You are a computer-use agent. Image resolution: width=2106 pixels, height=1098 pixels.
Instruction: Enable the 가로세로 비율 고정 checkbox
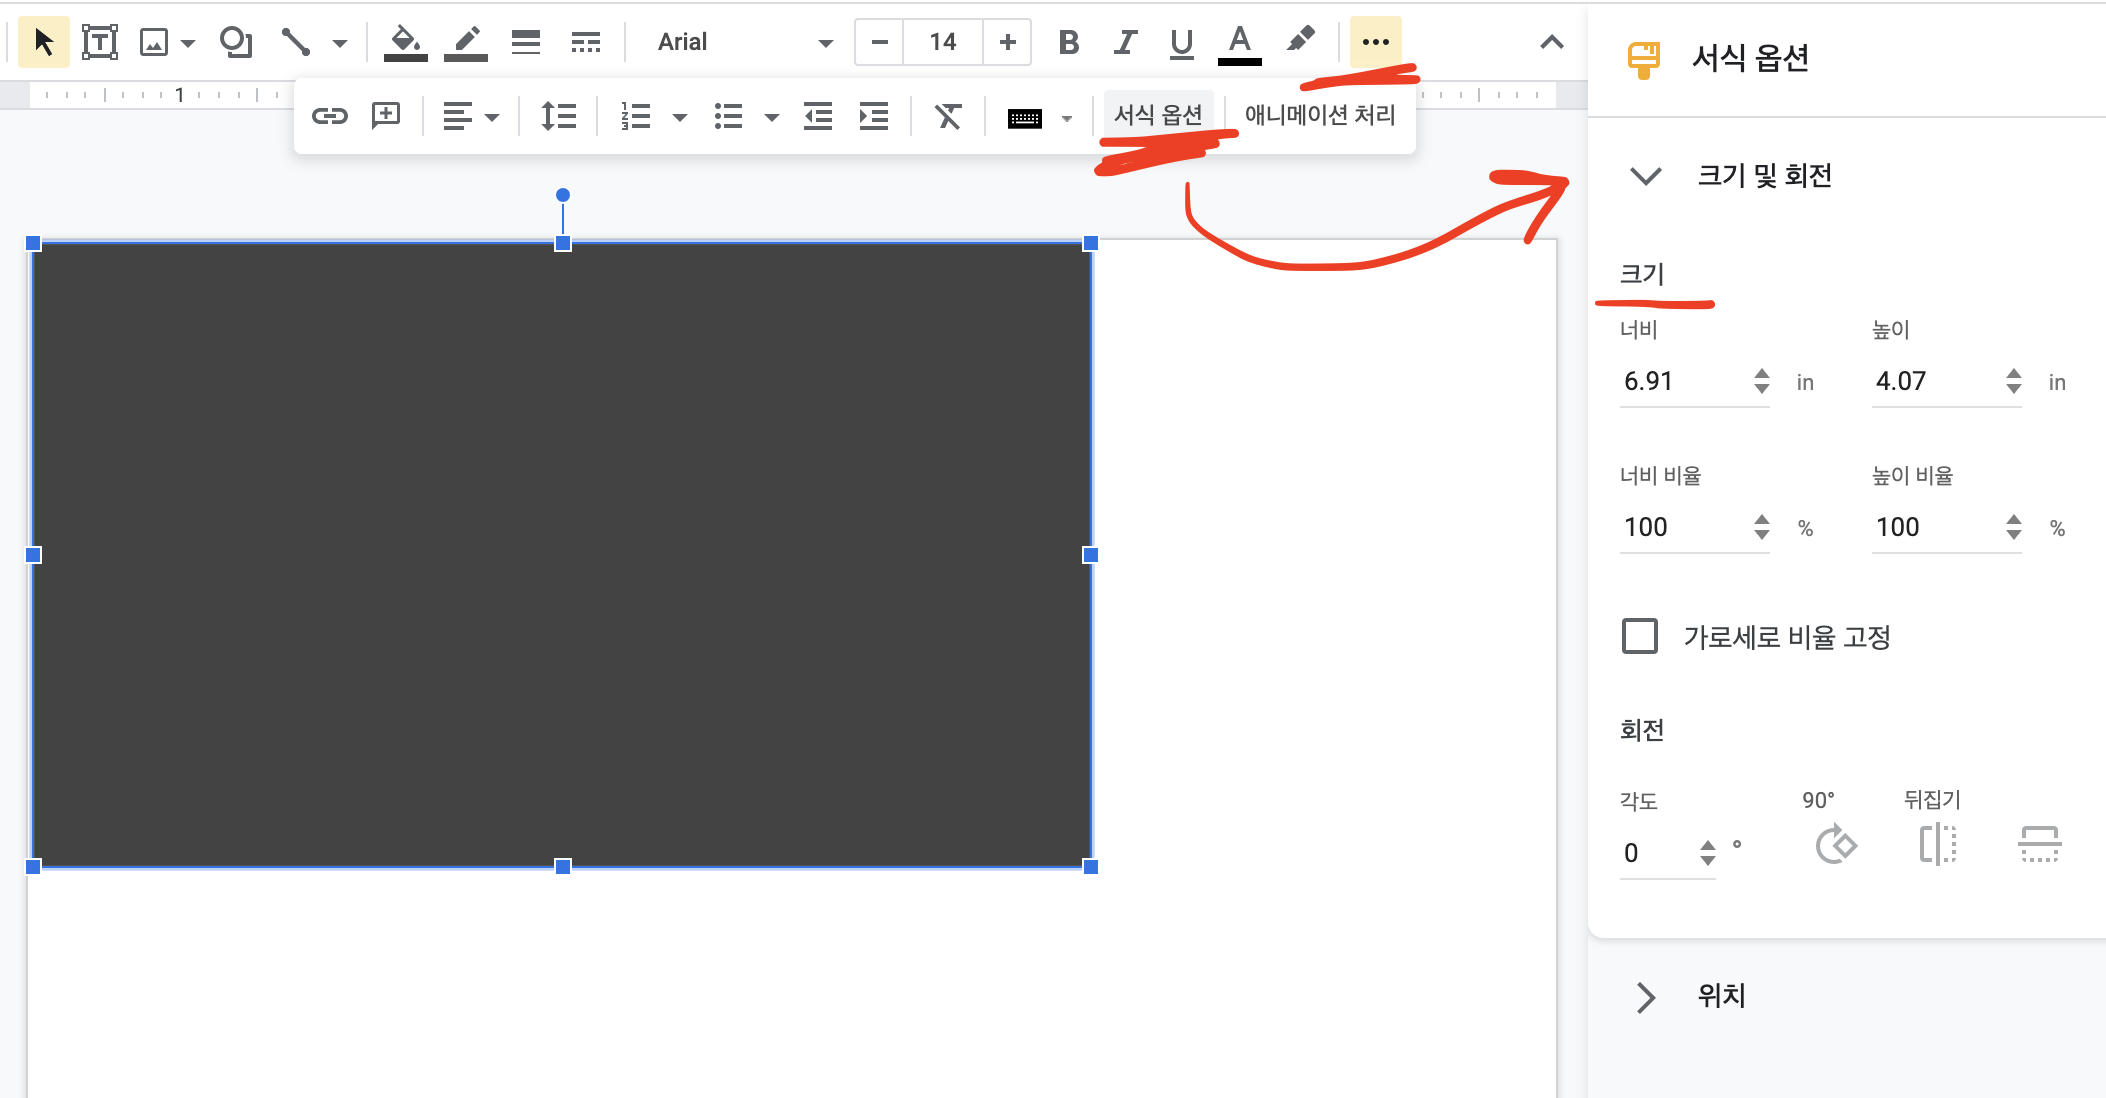click(1640, 636)
